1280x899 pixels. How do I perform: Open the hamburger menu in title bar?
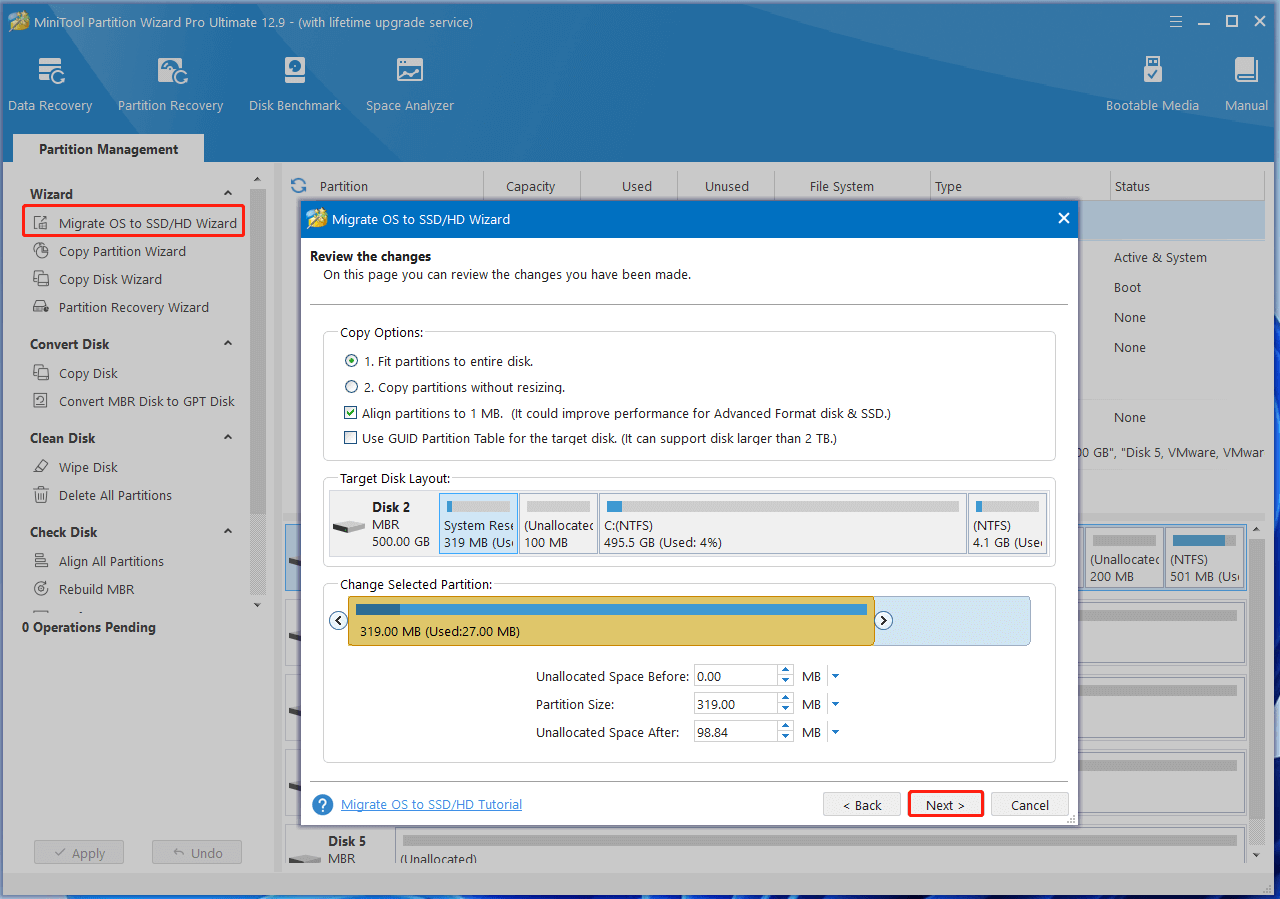[x=1176, y=21]
